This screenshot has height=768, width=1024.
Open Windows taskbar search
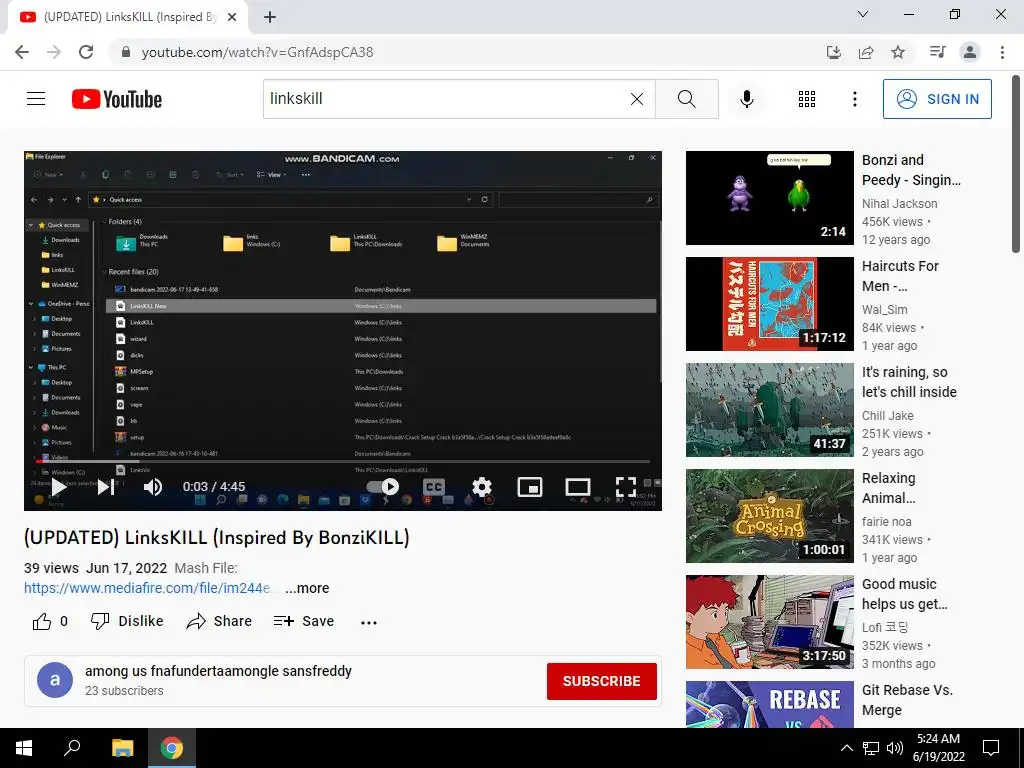point(71,748)
